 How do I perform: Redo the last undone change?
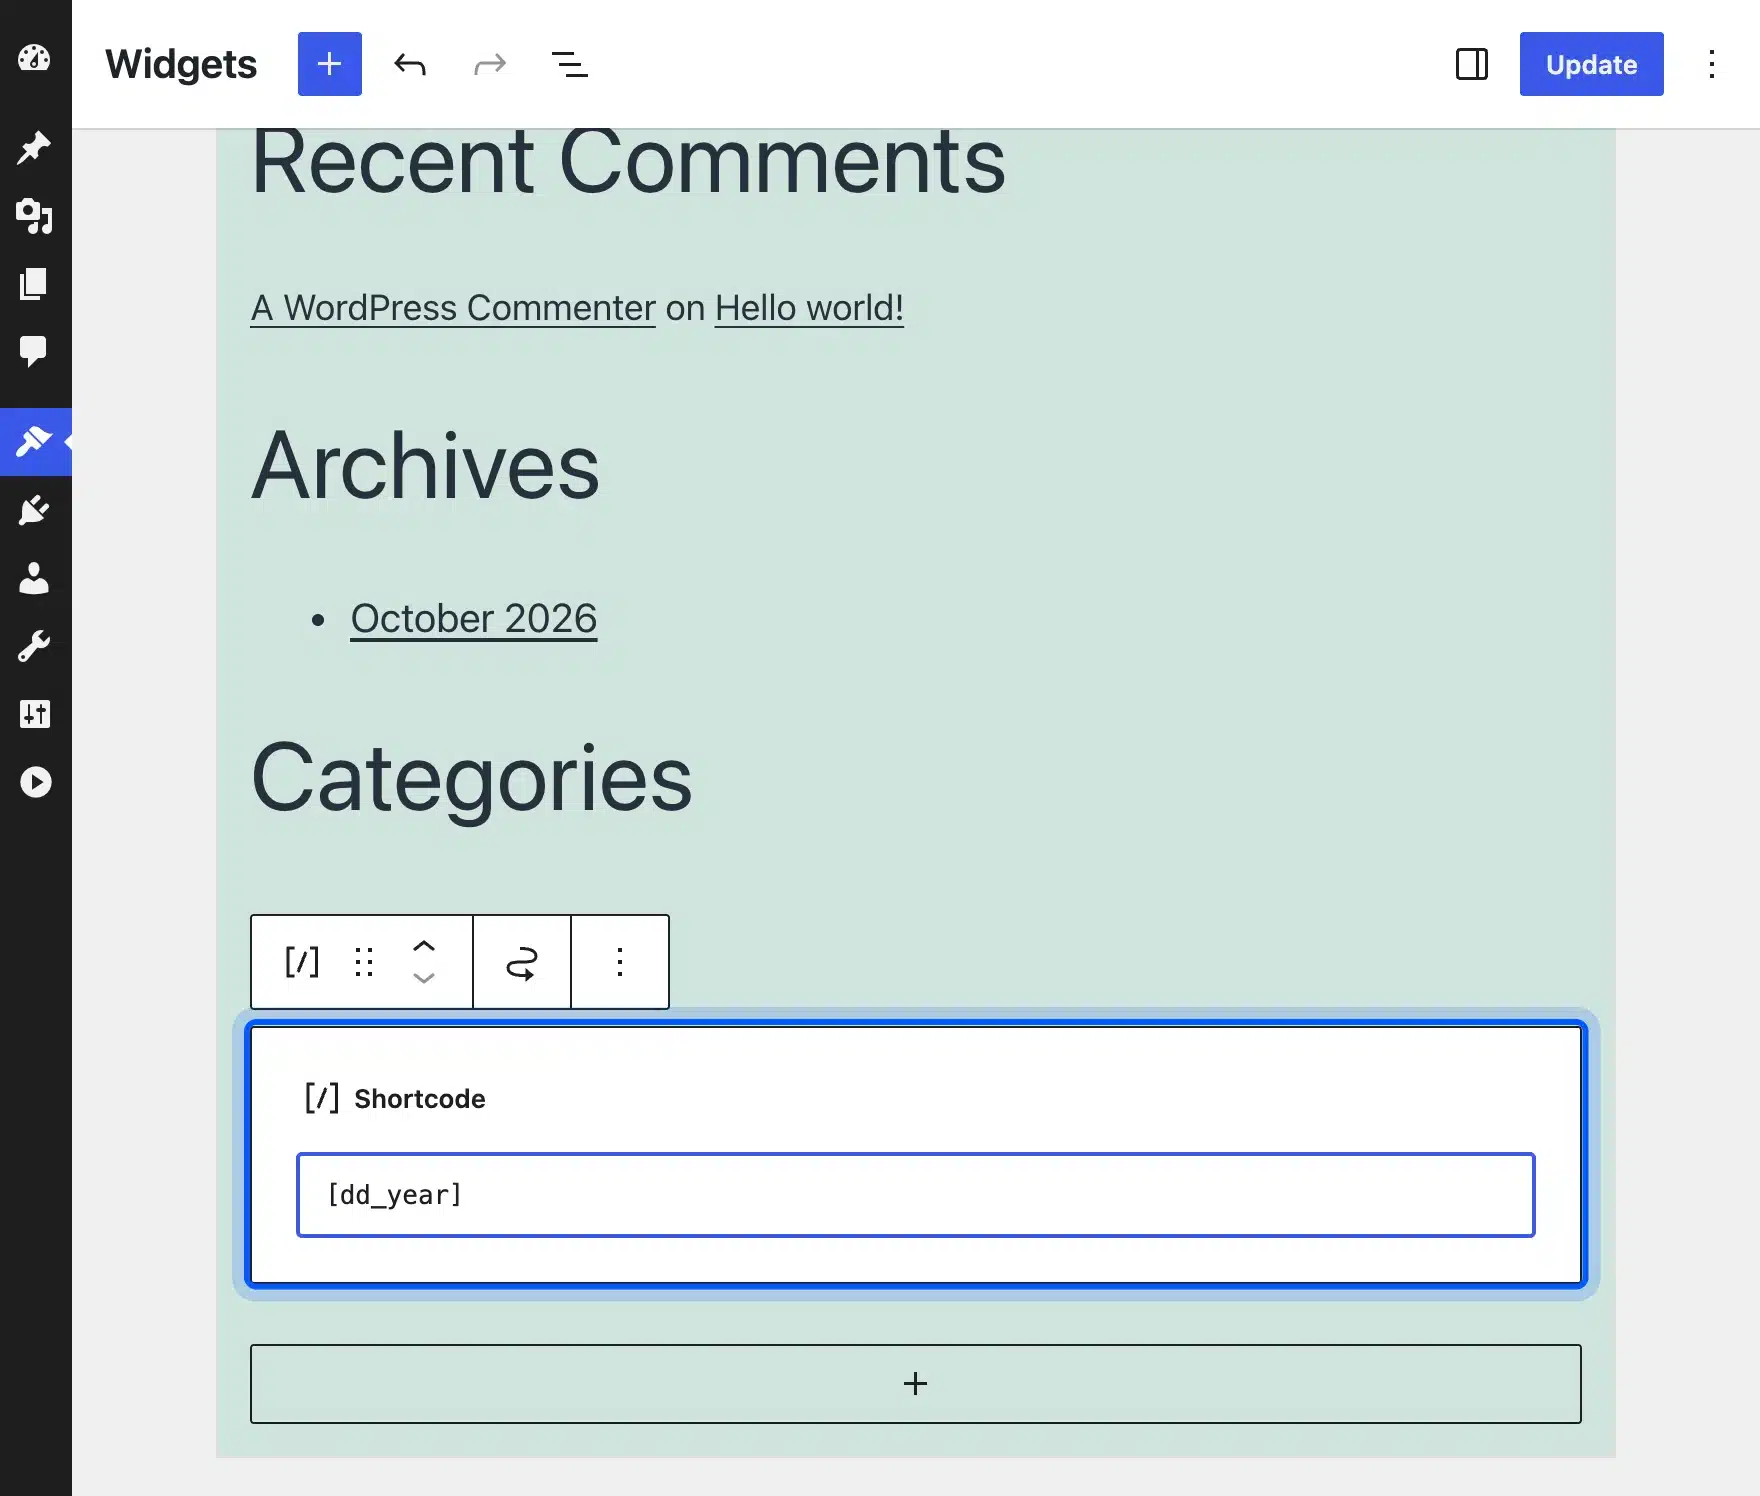pyautogui.click(x=490, y=64)
